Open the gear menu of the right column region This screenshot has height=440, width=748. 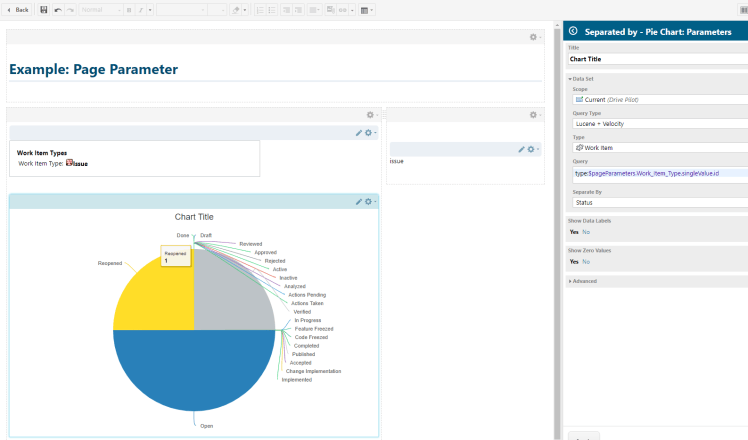click(x=533, y=115)
